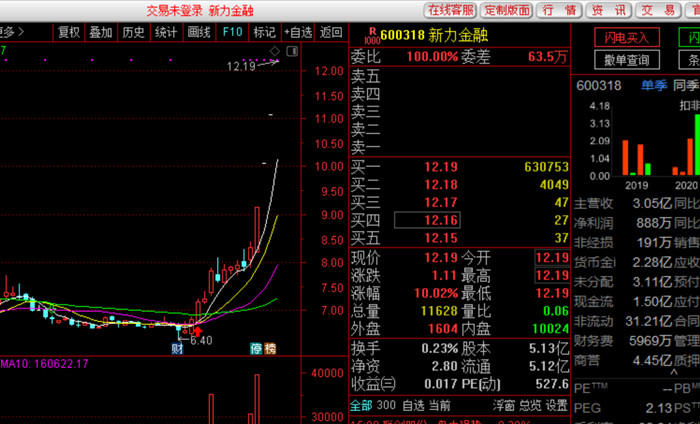Click MA10 volume indicator label

(44, 364)
